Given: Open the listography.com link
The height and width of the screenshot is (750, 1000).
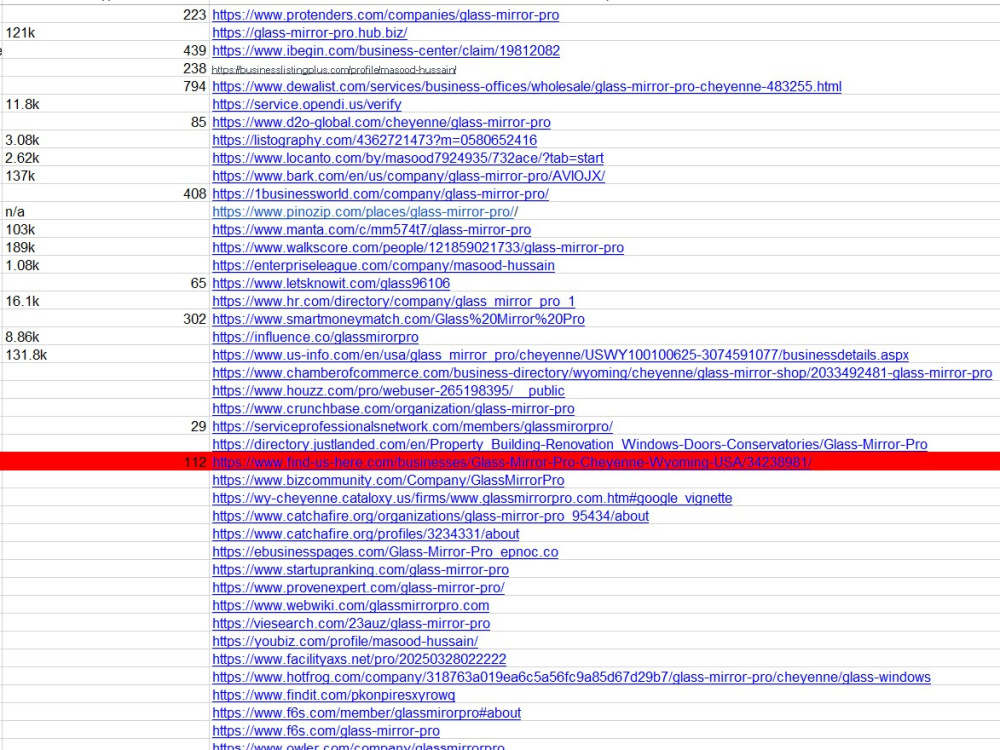Looking at the screenshot, I should 374,140.
